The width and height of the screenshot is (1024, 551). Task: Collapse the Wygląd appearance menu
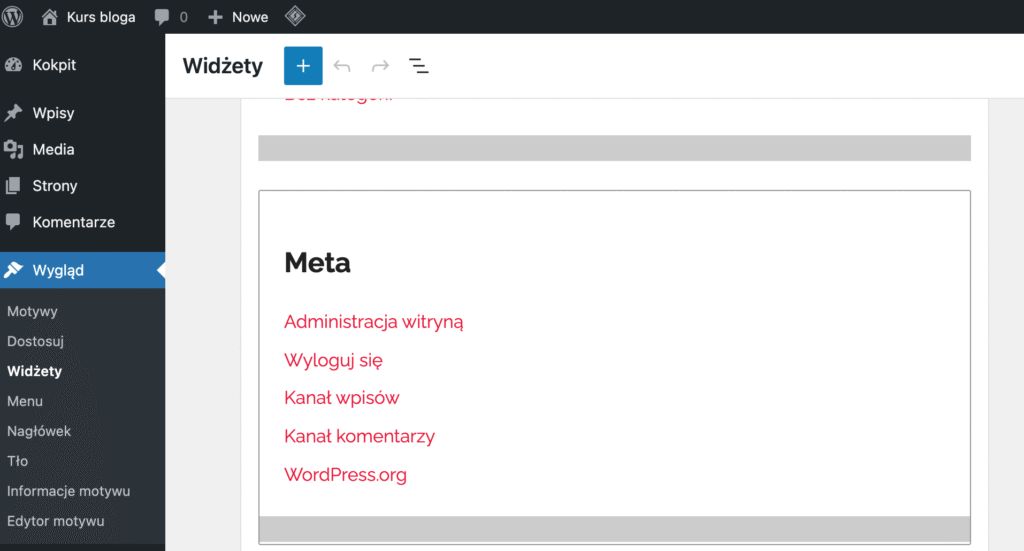click(x=58, y=270)
